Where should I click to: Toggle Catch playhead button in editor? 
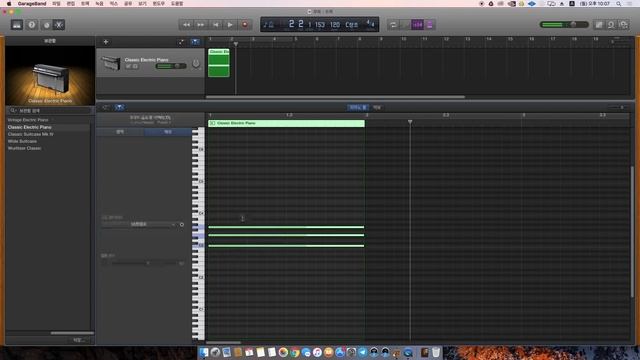[x=119, y=107]
